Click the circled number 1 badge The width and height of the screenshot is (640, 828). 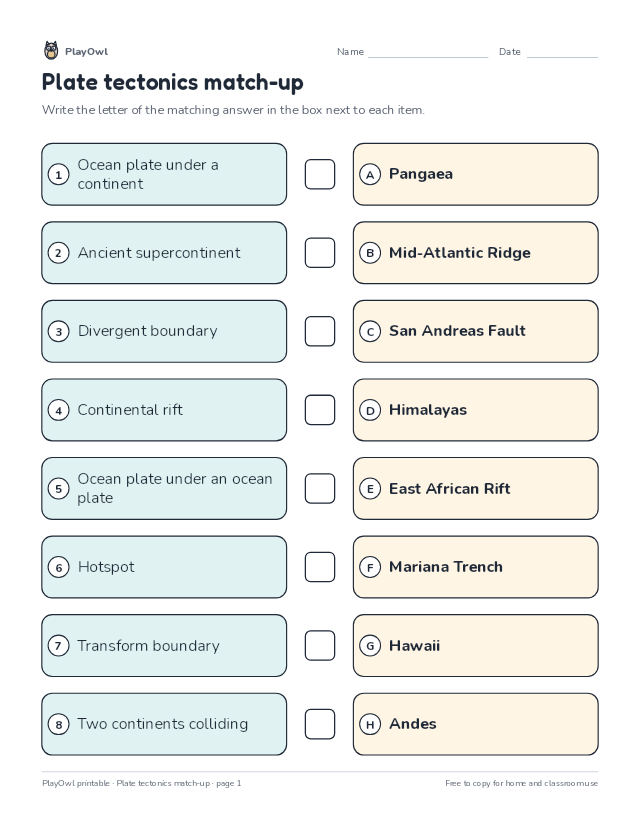click(x=59, y=175)
